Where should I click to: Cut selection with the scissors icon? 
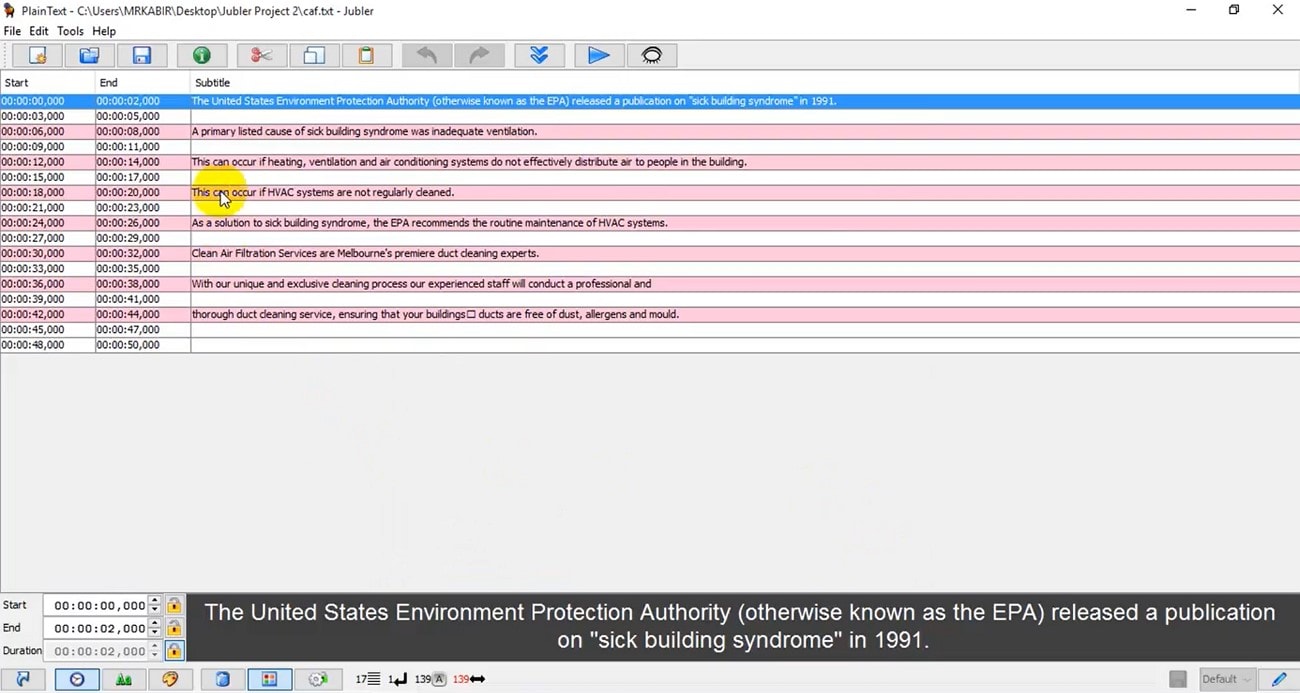[x=262, y=56]
